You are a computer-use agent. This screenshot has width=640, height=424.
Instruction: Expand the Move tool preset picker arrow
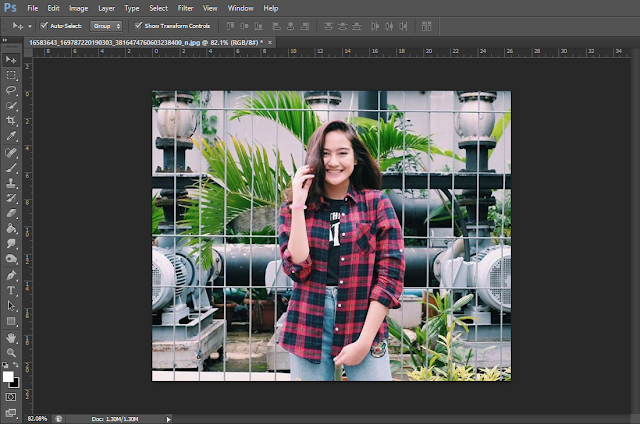[x=31, y=25]
